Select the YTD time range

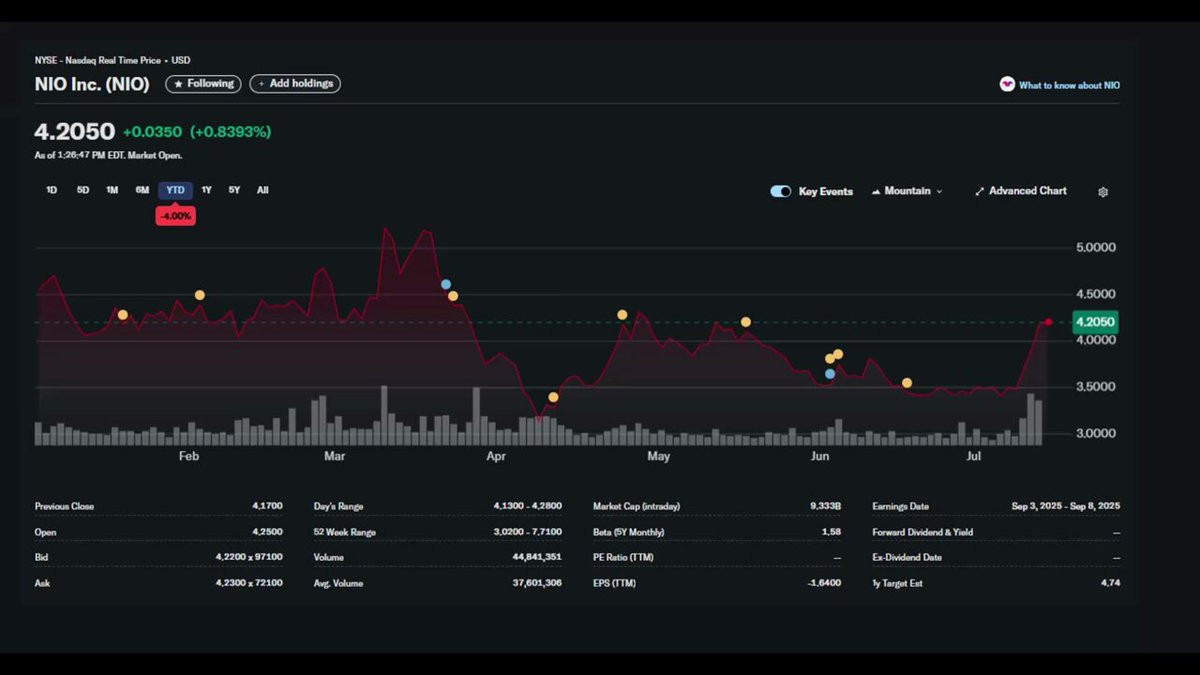pyautogui.click(x=175, y=190)
